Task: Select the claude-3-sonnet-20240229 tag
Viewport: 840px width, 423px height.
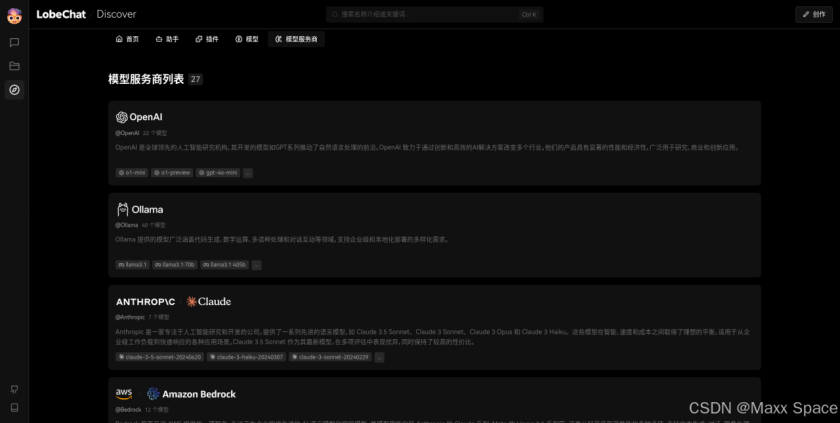Action: 330,357
